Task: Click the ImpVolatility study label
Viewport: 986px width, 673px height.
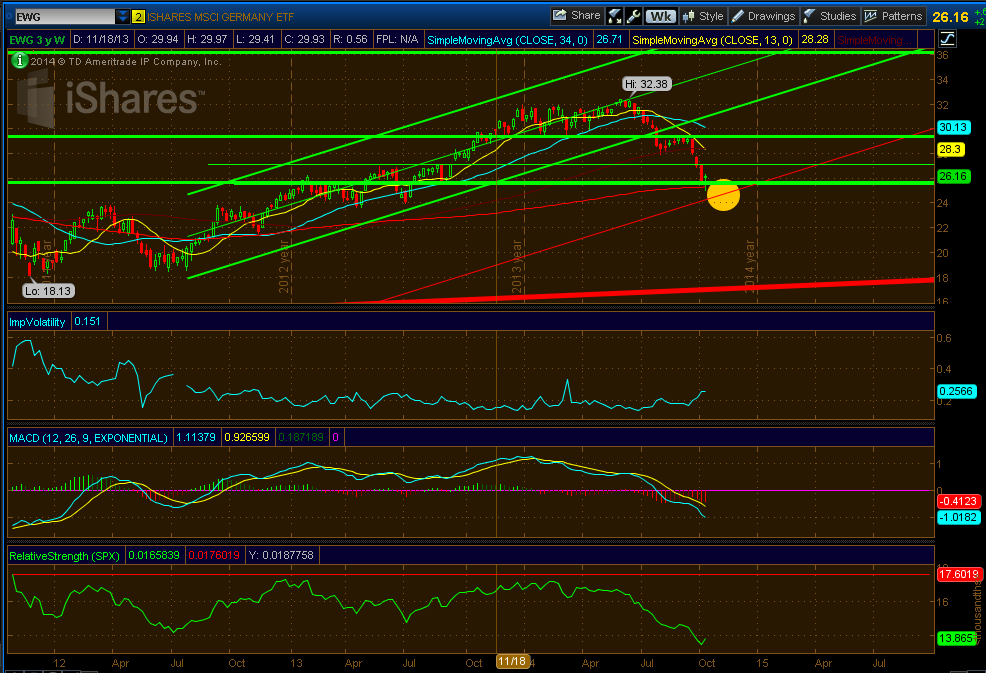Action: (x=38, y=321)
